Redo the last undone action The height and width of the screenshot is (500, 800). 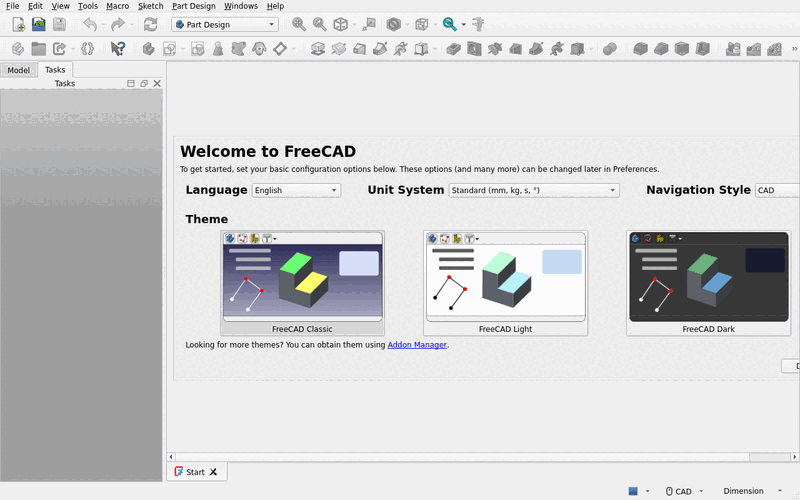coord(118,24)
